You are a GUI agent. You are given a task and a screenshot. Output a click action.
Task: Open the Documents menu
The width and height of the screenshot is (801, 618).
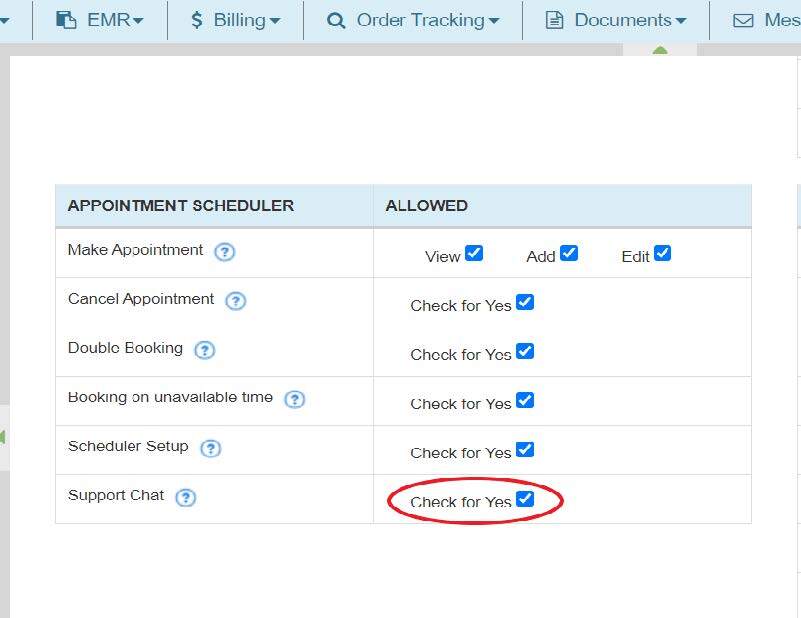[x=616, y=20]
